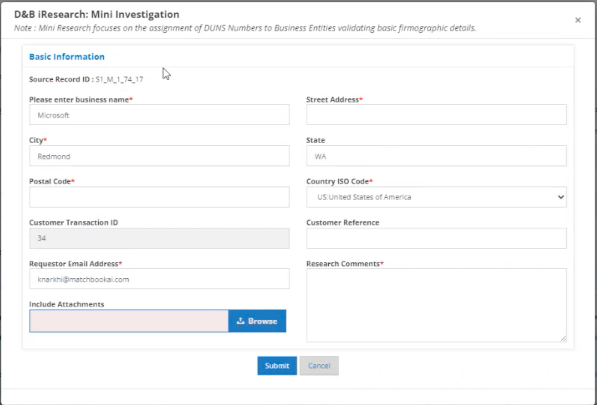Click the City field containing Redmond
This screenshot has width=597, height=405.
159,156
